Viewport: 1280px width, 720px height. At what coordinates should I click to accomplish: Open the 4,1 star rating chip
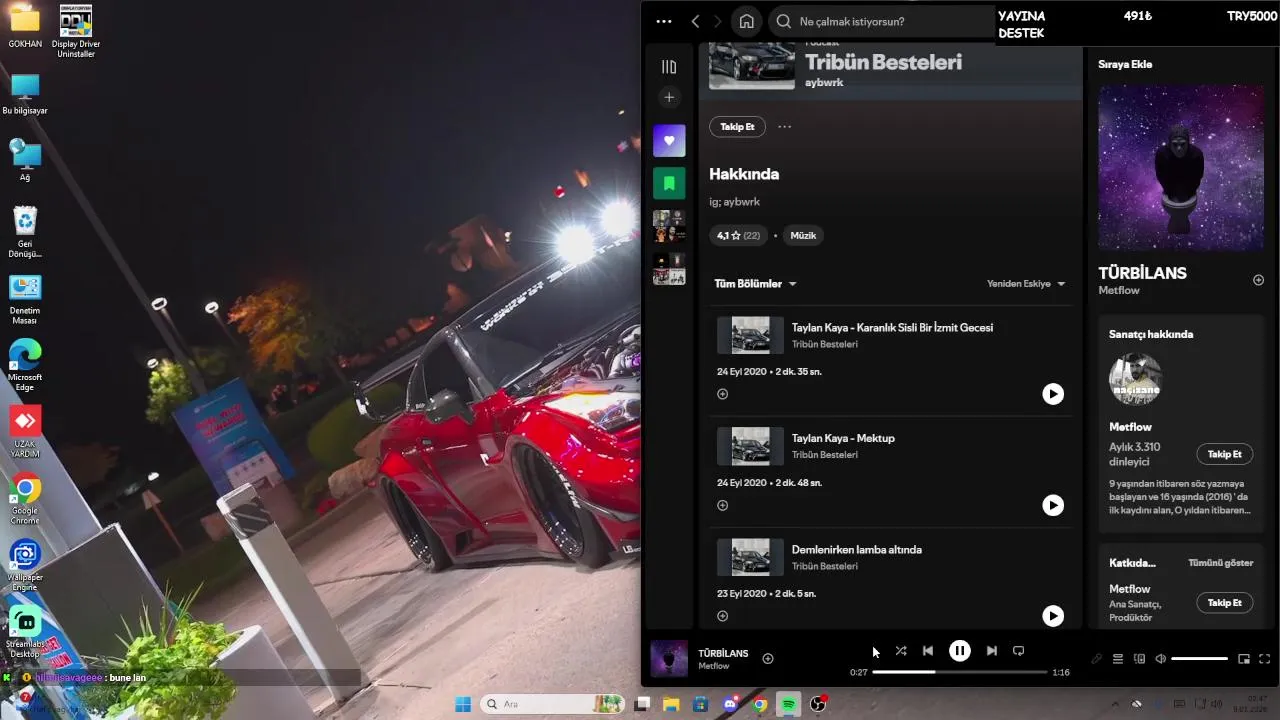(738, 236)
